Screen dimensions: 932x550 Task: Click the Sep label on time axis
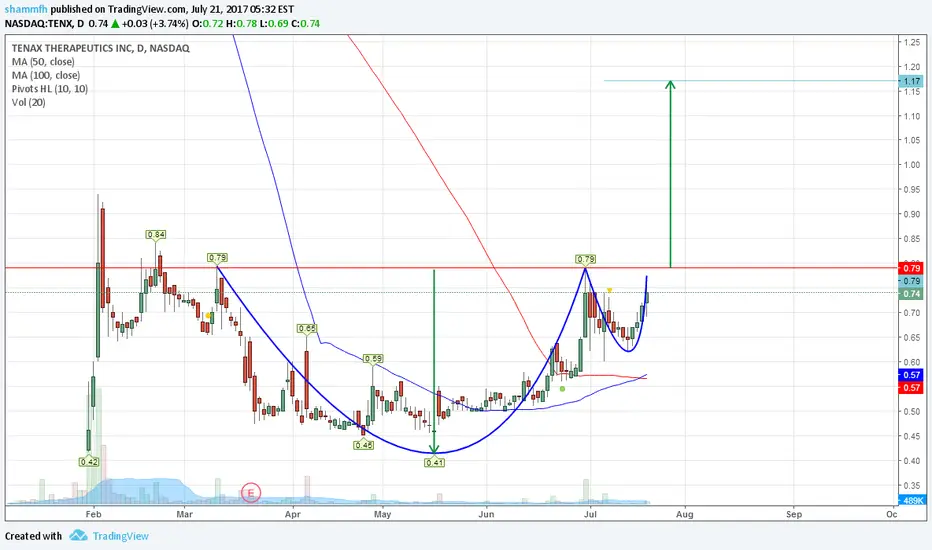pyautogui.click(x=794, y=514)
